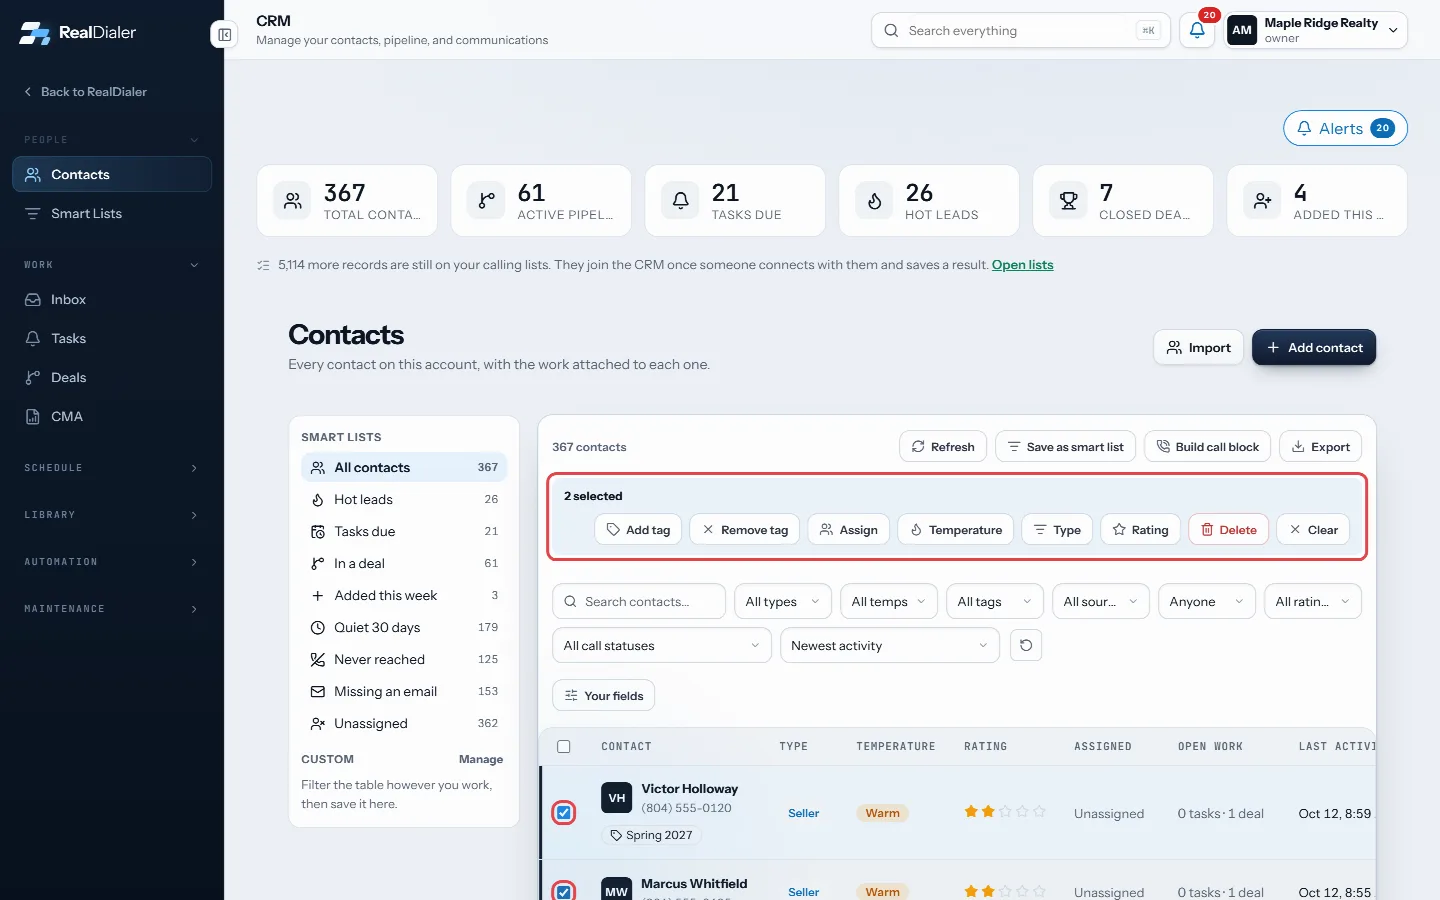This screenshot has width=1440, height=900.
Task: Click the Tasks Due bell icon card
Action: pos(735,201)
